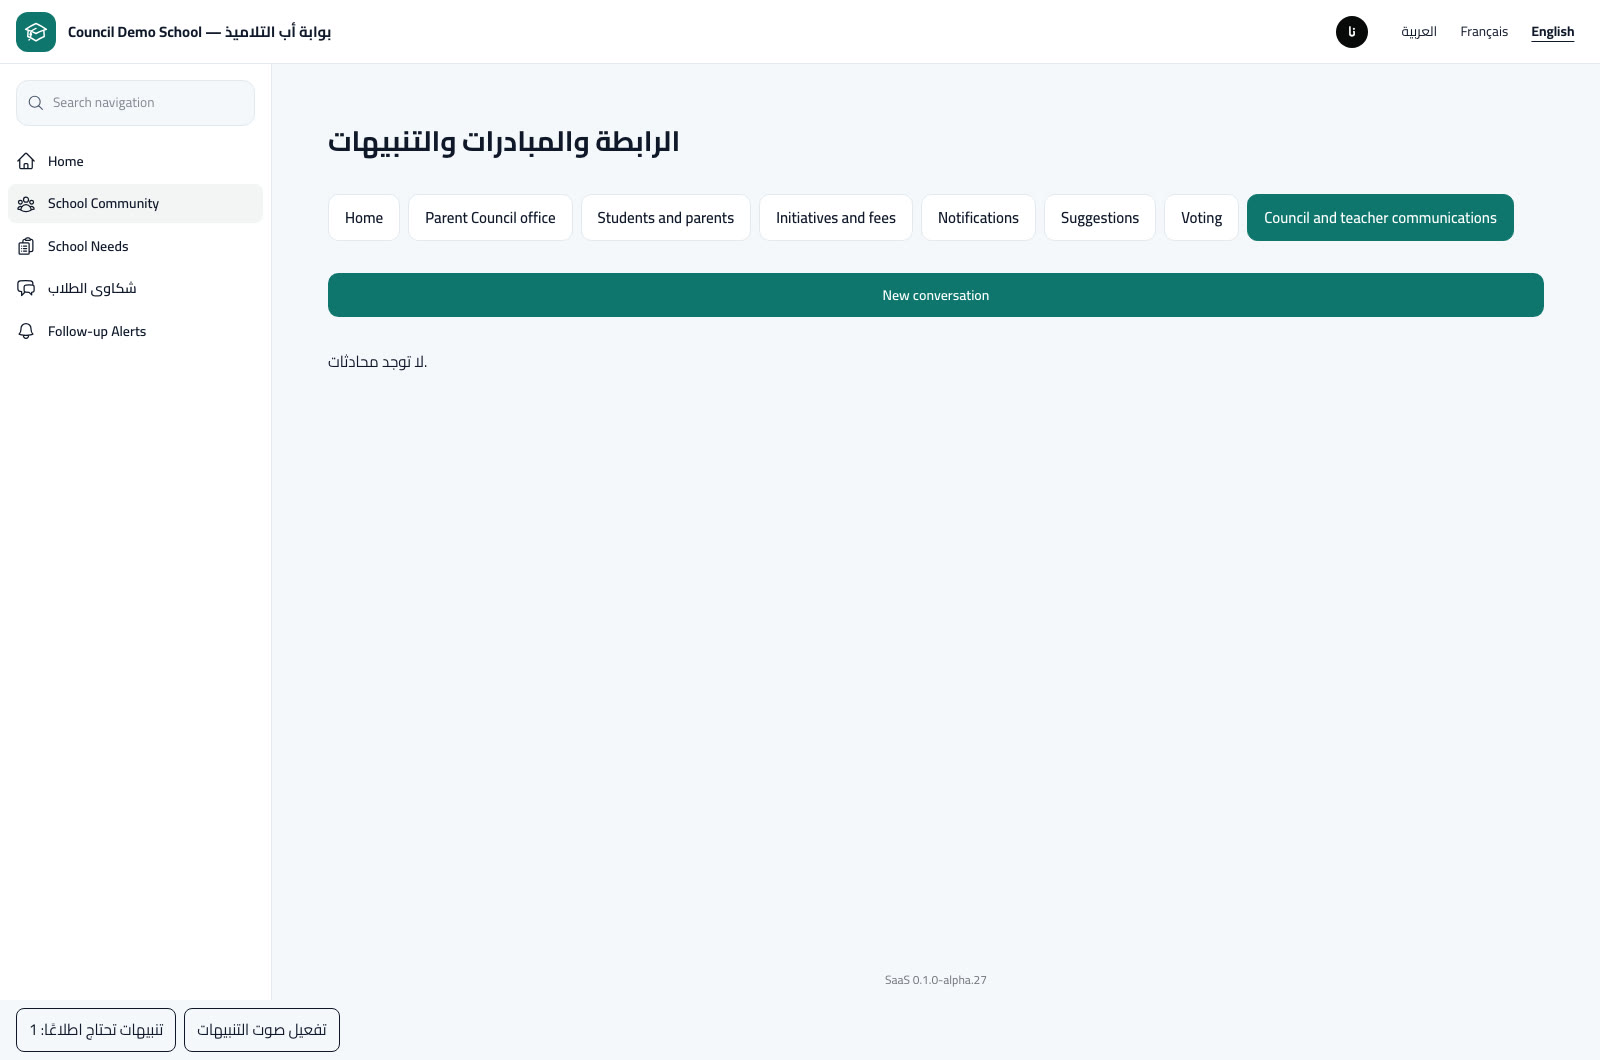Open the Initiatives and fees tab

pos(836,218)
